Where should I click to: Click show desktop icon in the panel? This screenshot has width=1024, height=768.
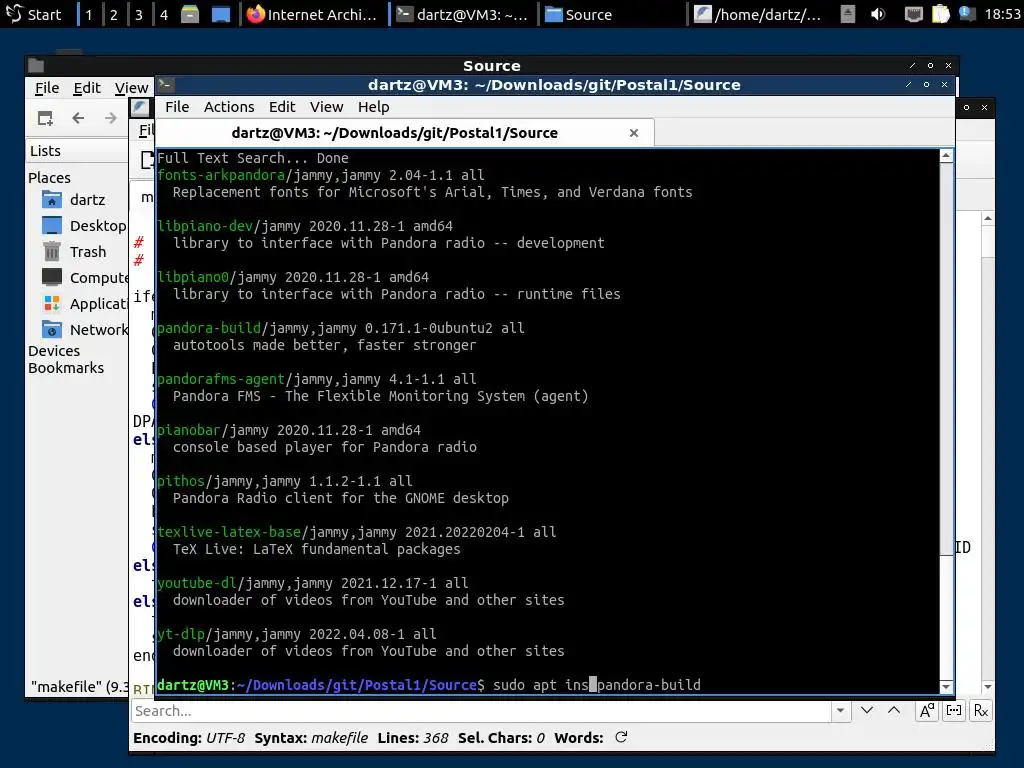(221, 14)
